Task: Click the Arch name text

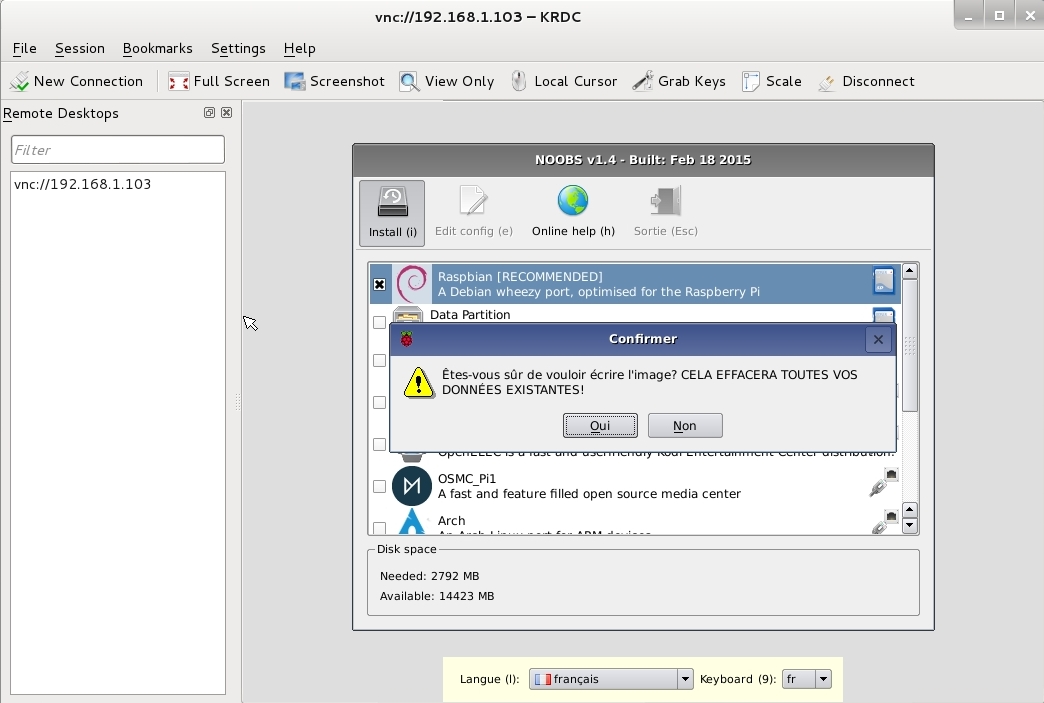Action: click(x=451, y=521)
